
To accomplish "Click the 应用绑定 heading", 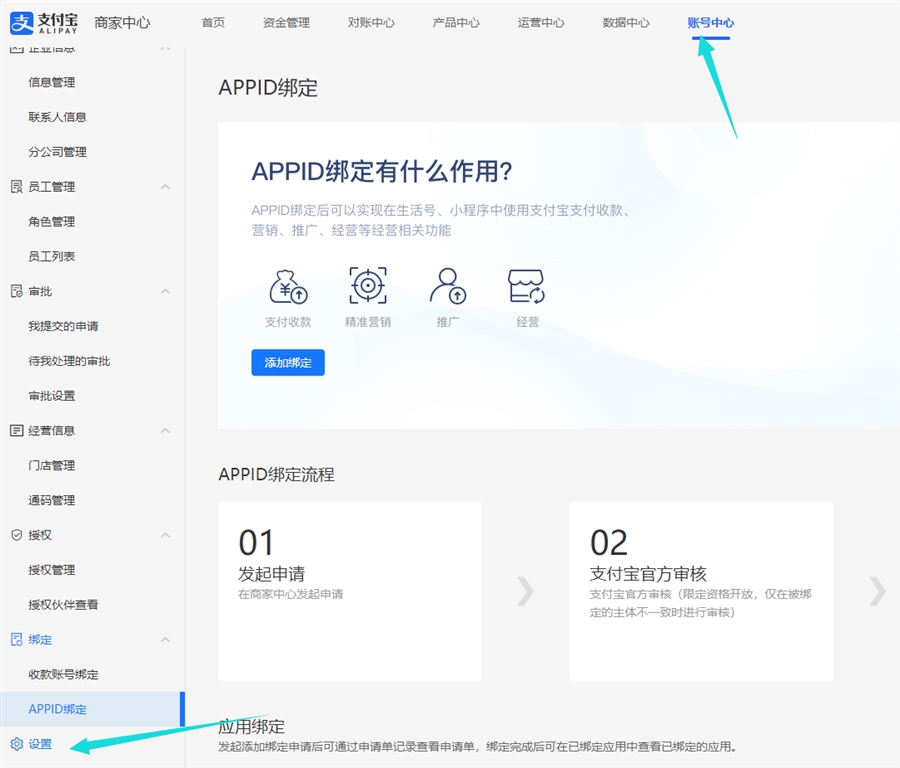I will point(251,727).
